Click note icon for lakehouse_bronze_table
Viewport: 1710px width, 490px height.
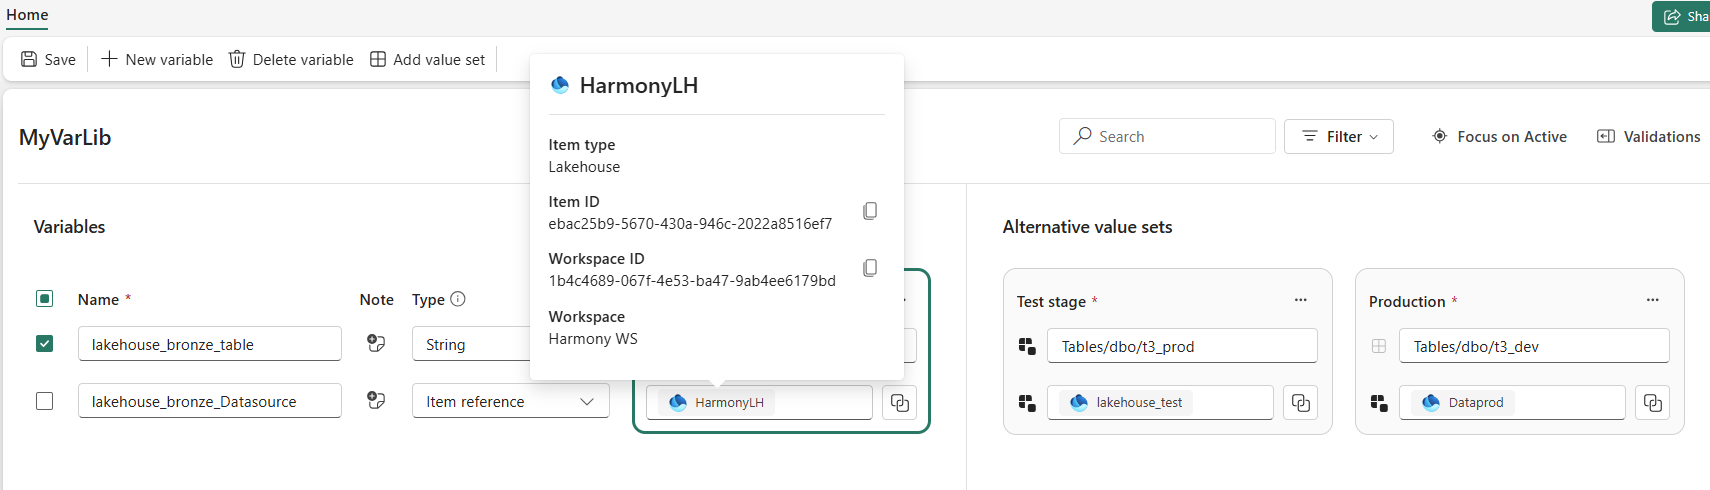coord(376,344)
